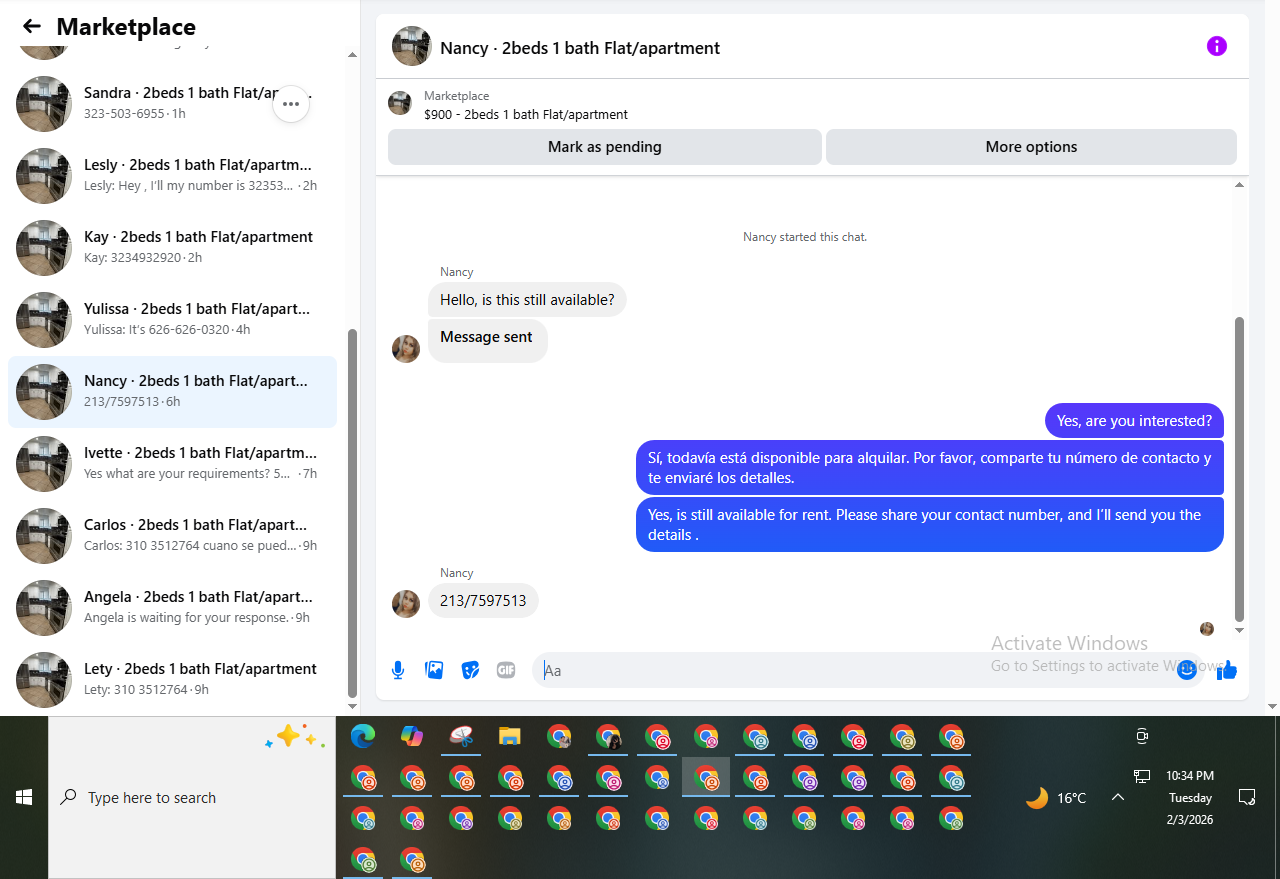Open Carlos's conversation

[x=172, y=535]
